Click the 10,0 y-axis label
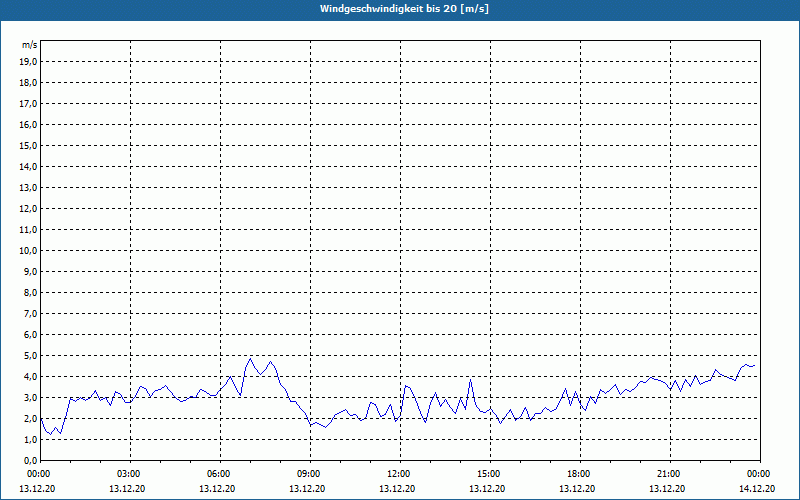 [29, 250]
